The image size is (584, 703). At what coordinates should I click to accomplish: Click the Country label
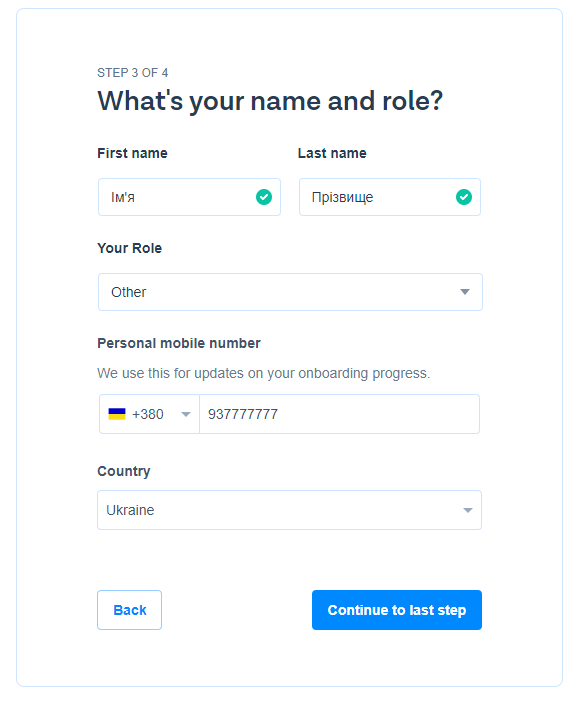click(124, 471)
